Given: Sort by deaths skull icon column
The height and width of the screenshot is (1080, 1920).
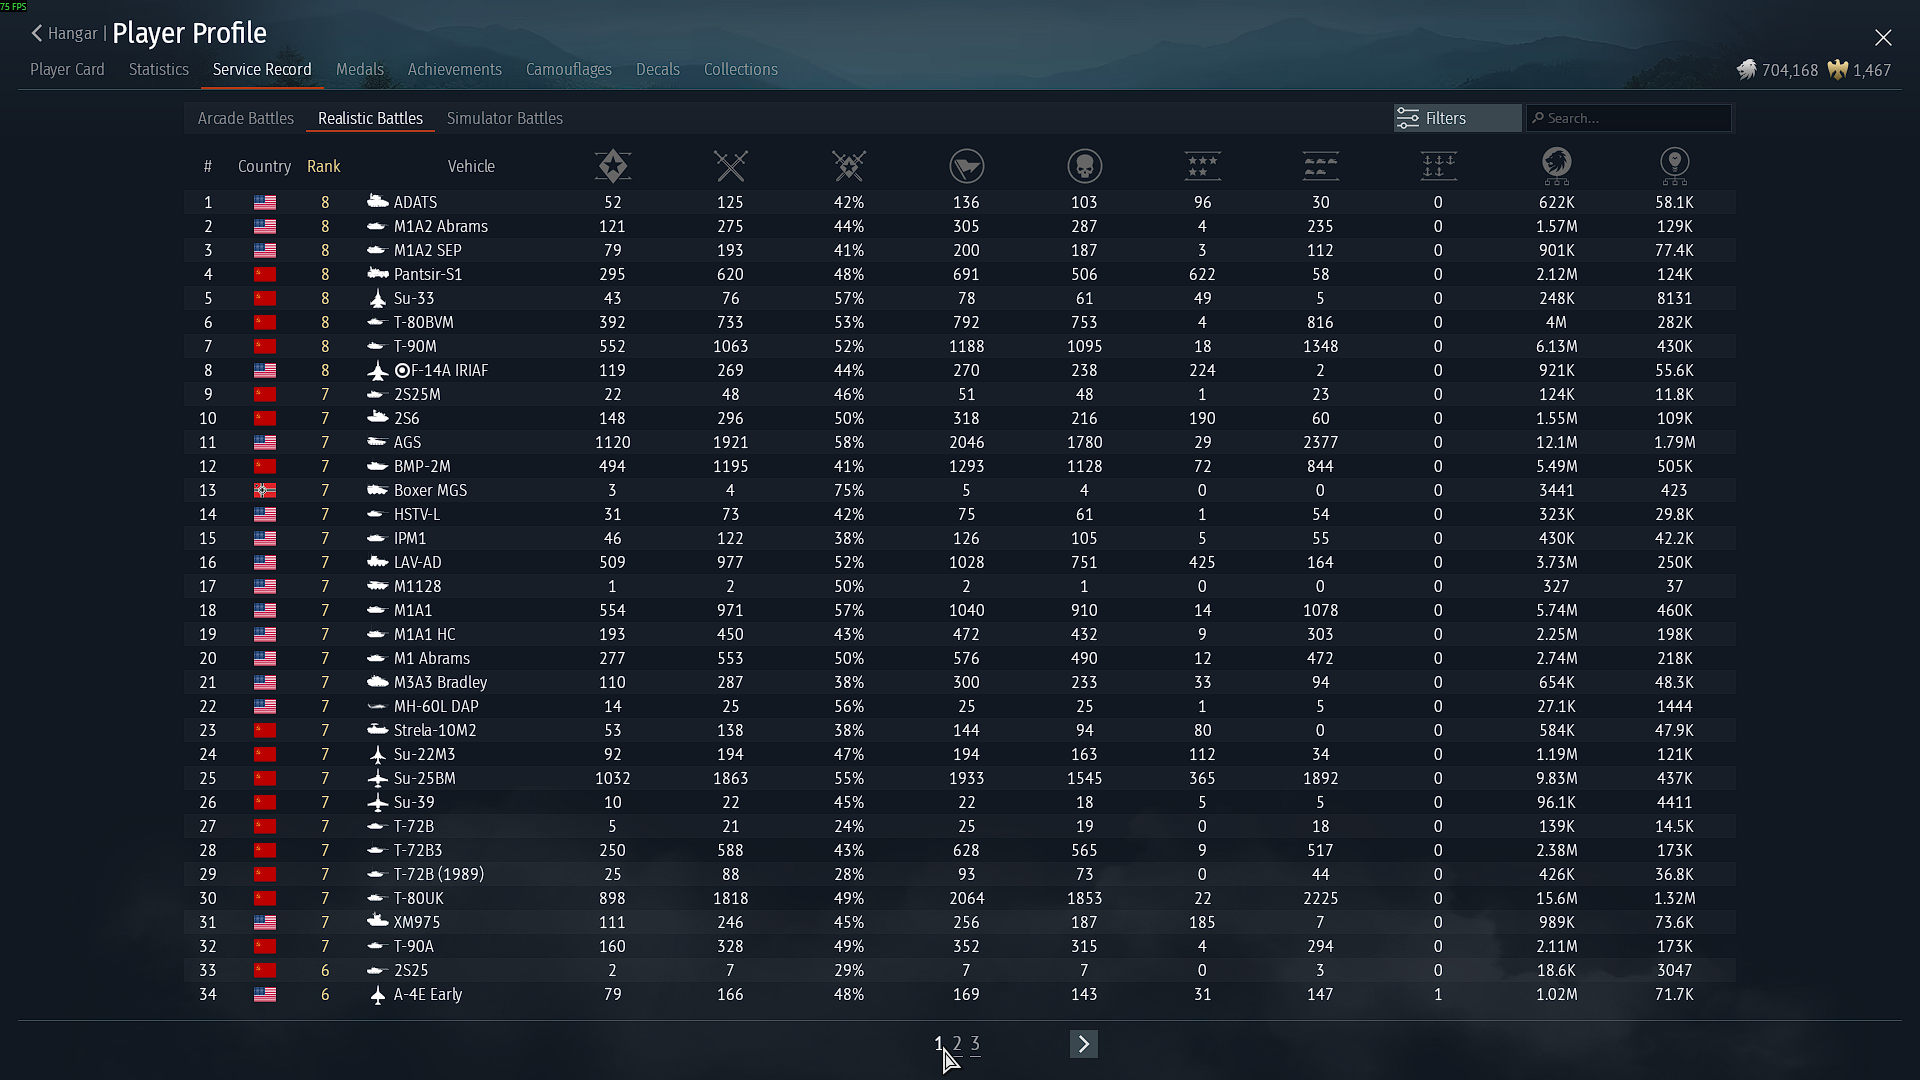Looking at the screenshot, I should coord(1084,166).
